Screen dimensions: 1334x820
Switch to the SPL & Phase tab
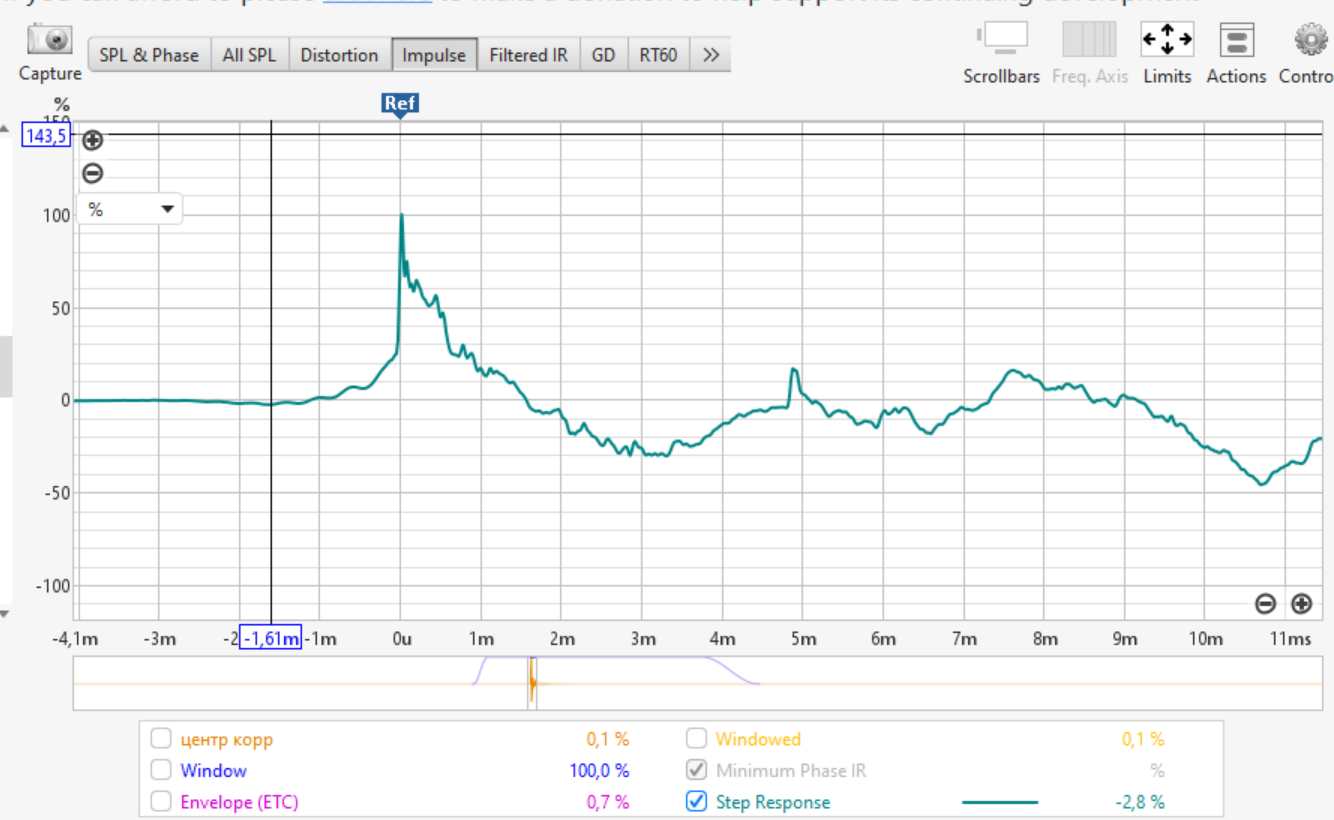[149, 55]
